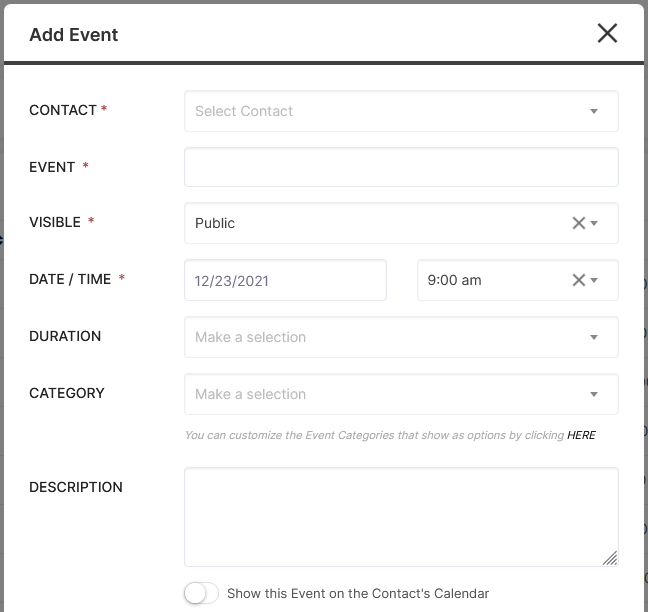Screen dimensions: 648x612
Task: Follow the HERE link for Event Categories
Action: point(581,435)
